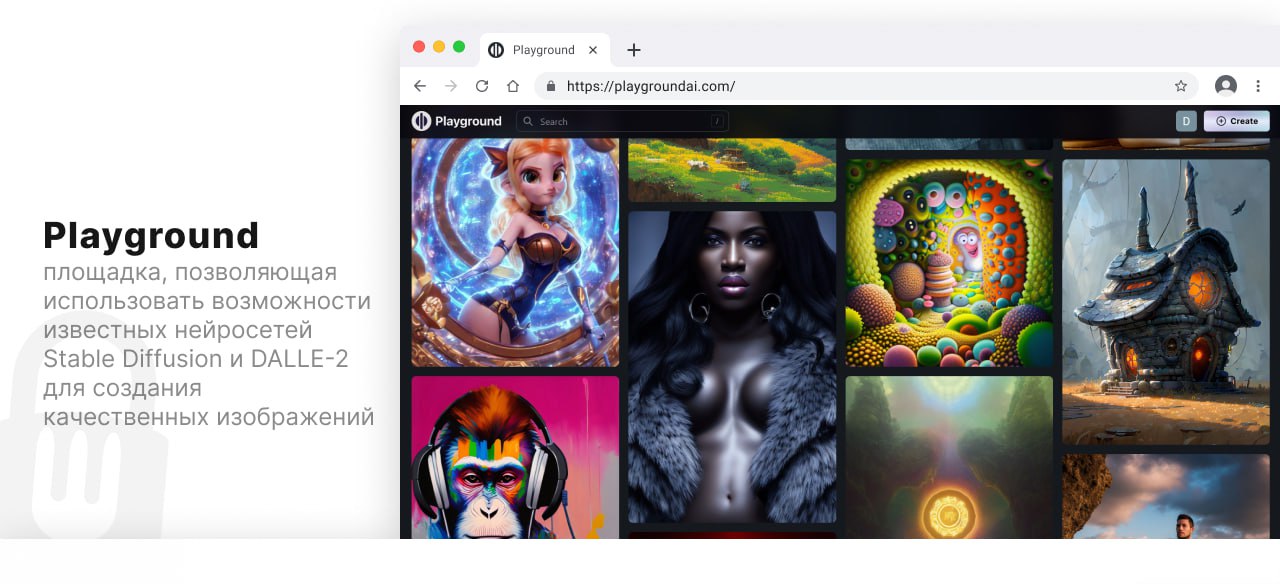The image size is (1280, 584).
Task: Open the user avatar labeled D
Action: pos(1186,121)
